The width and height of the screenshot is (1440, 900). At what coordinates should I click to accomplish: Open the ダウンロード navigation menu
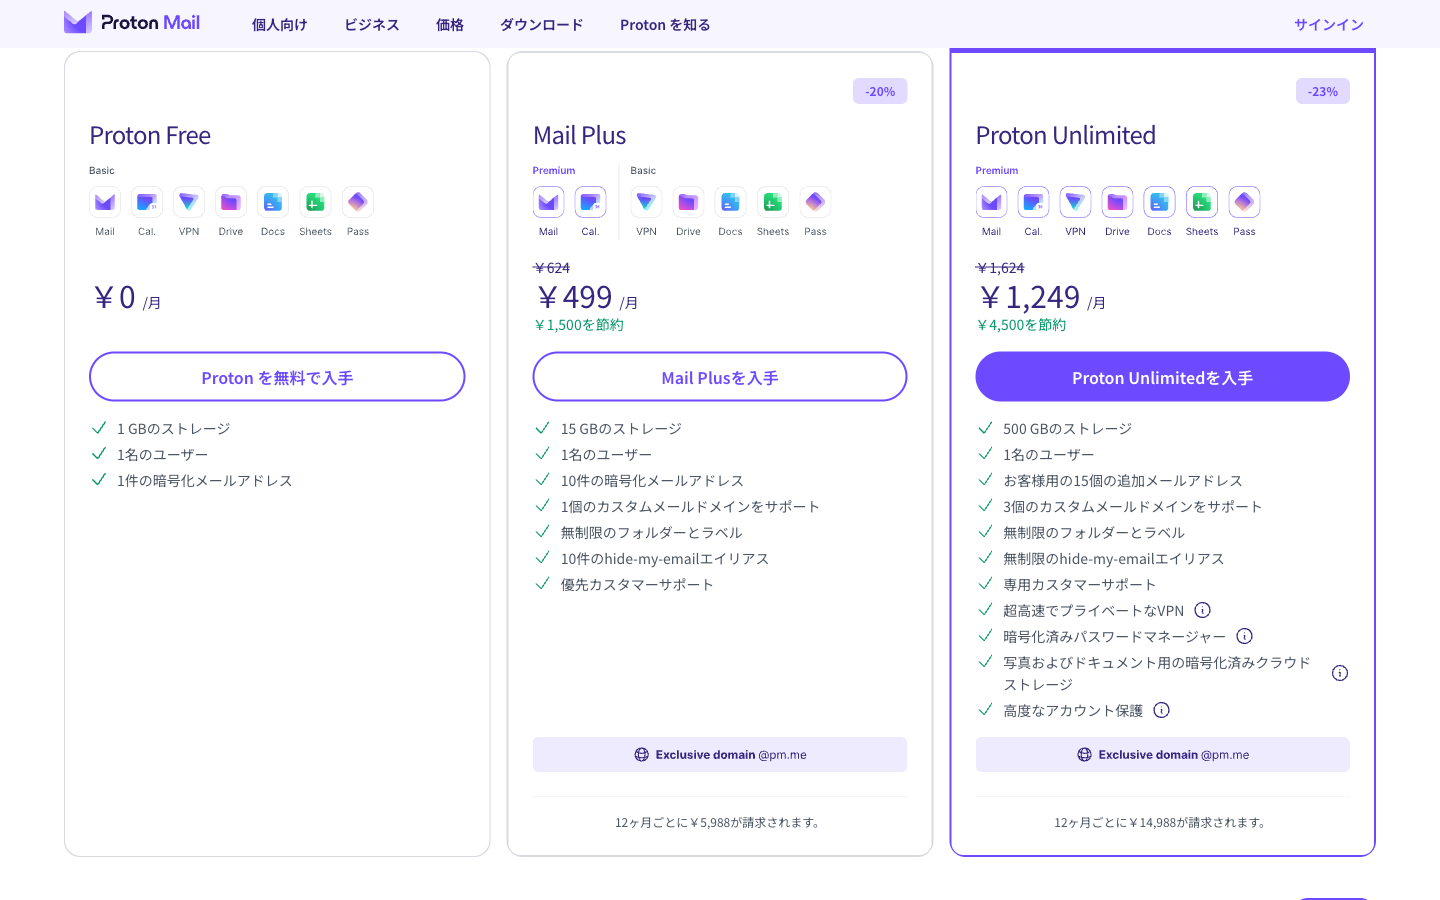click(542, 24)
